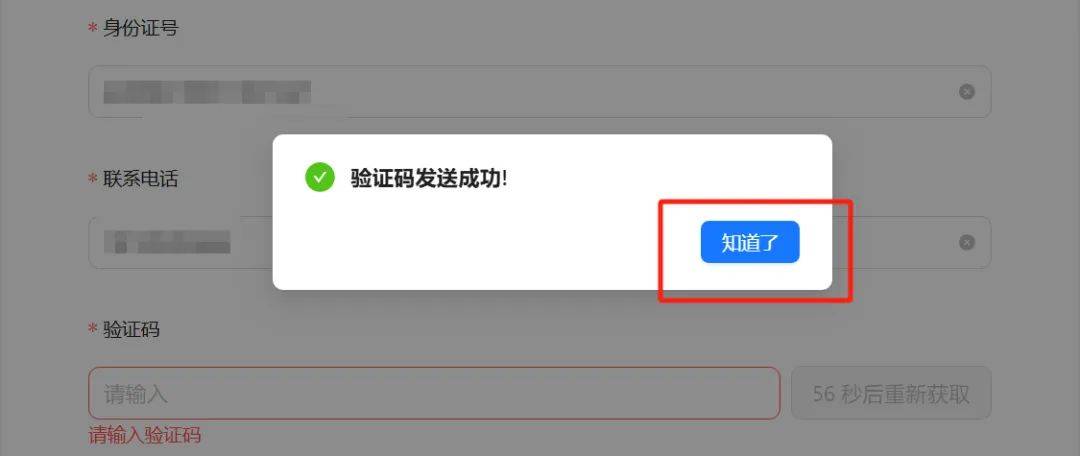Click the 联系电话 field label
This screenshot has width=1080, height=456.
141,179
